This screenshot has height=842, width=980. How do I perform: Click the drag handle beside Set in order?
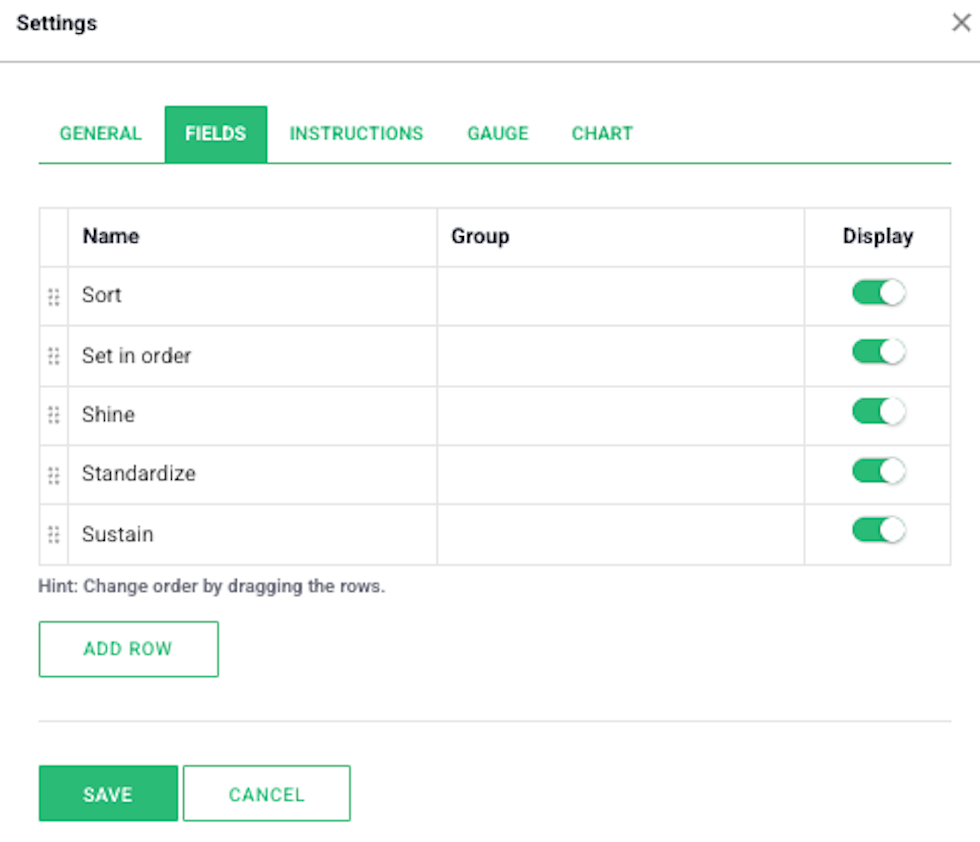54,356
